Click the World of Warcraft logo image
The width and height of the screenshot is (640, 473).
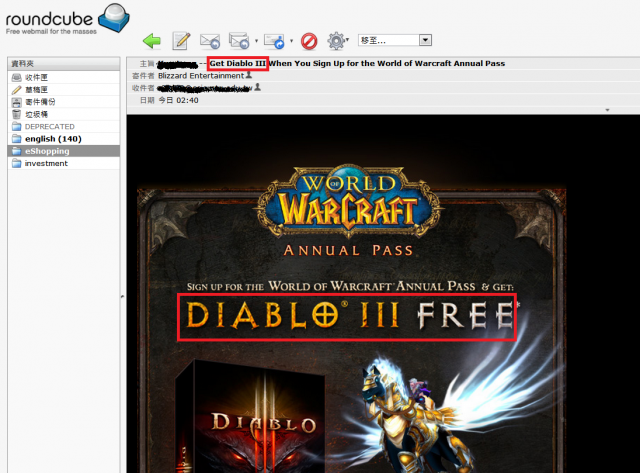(349, 201)
